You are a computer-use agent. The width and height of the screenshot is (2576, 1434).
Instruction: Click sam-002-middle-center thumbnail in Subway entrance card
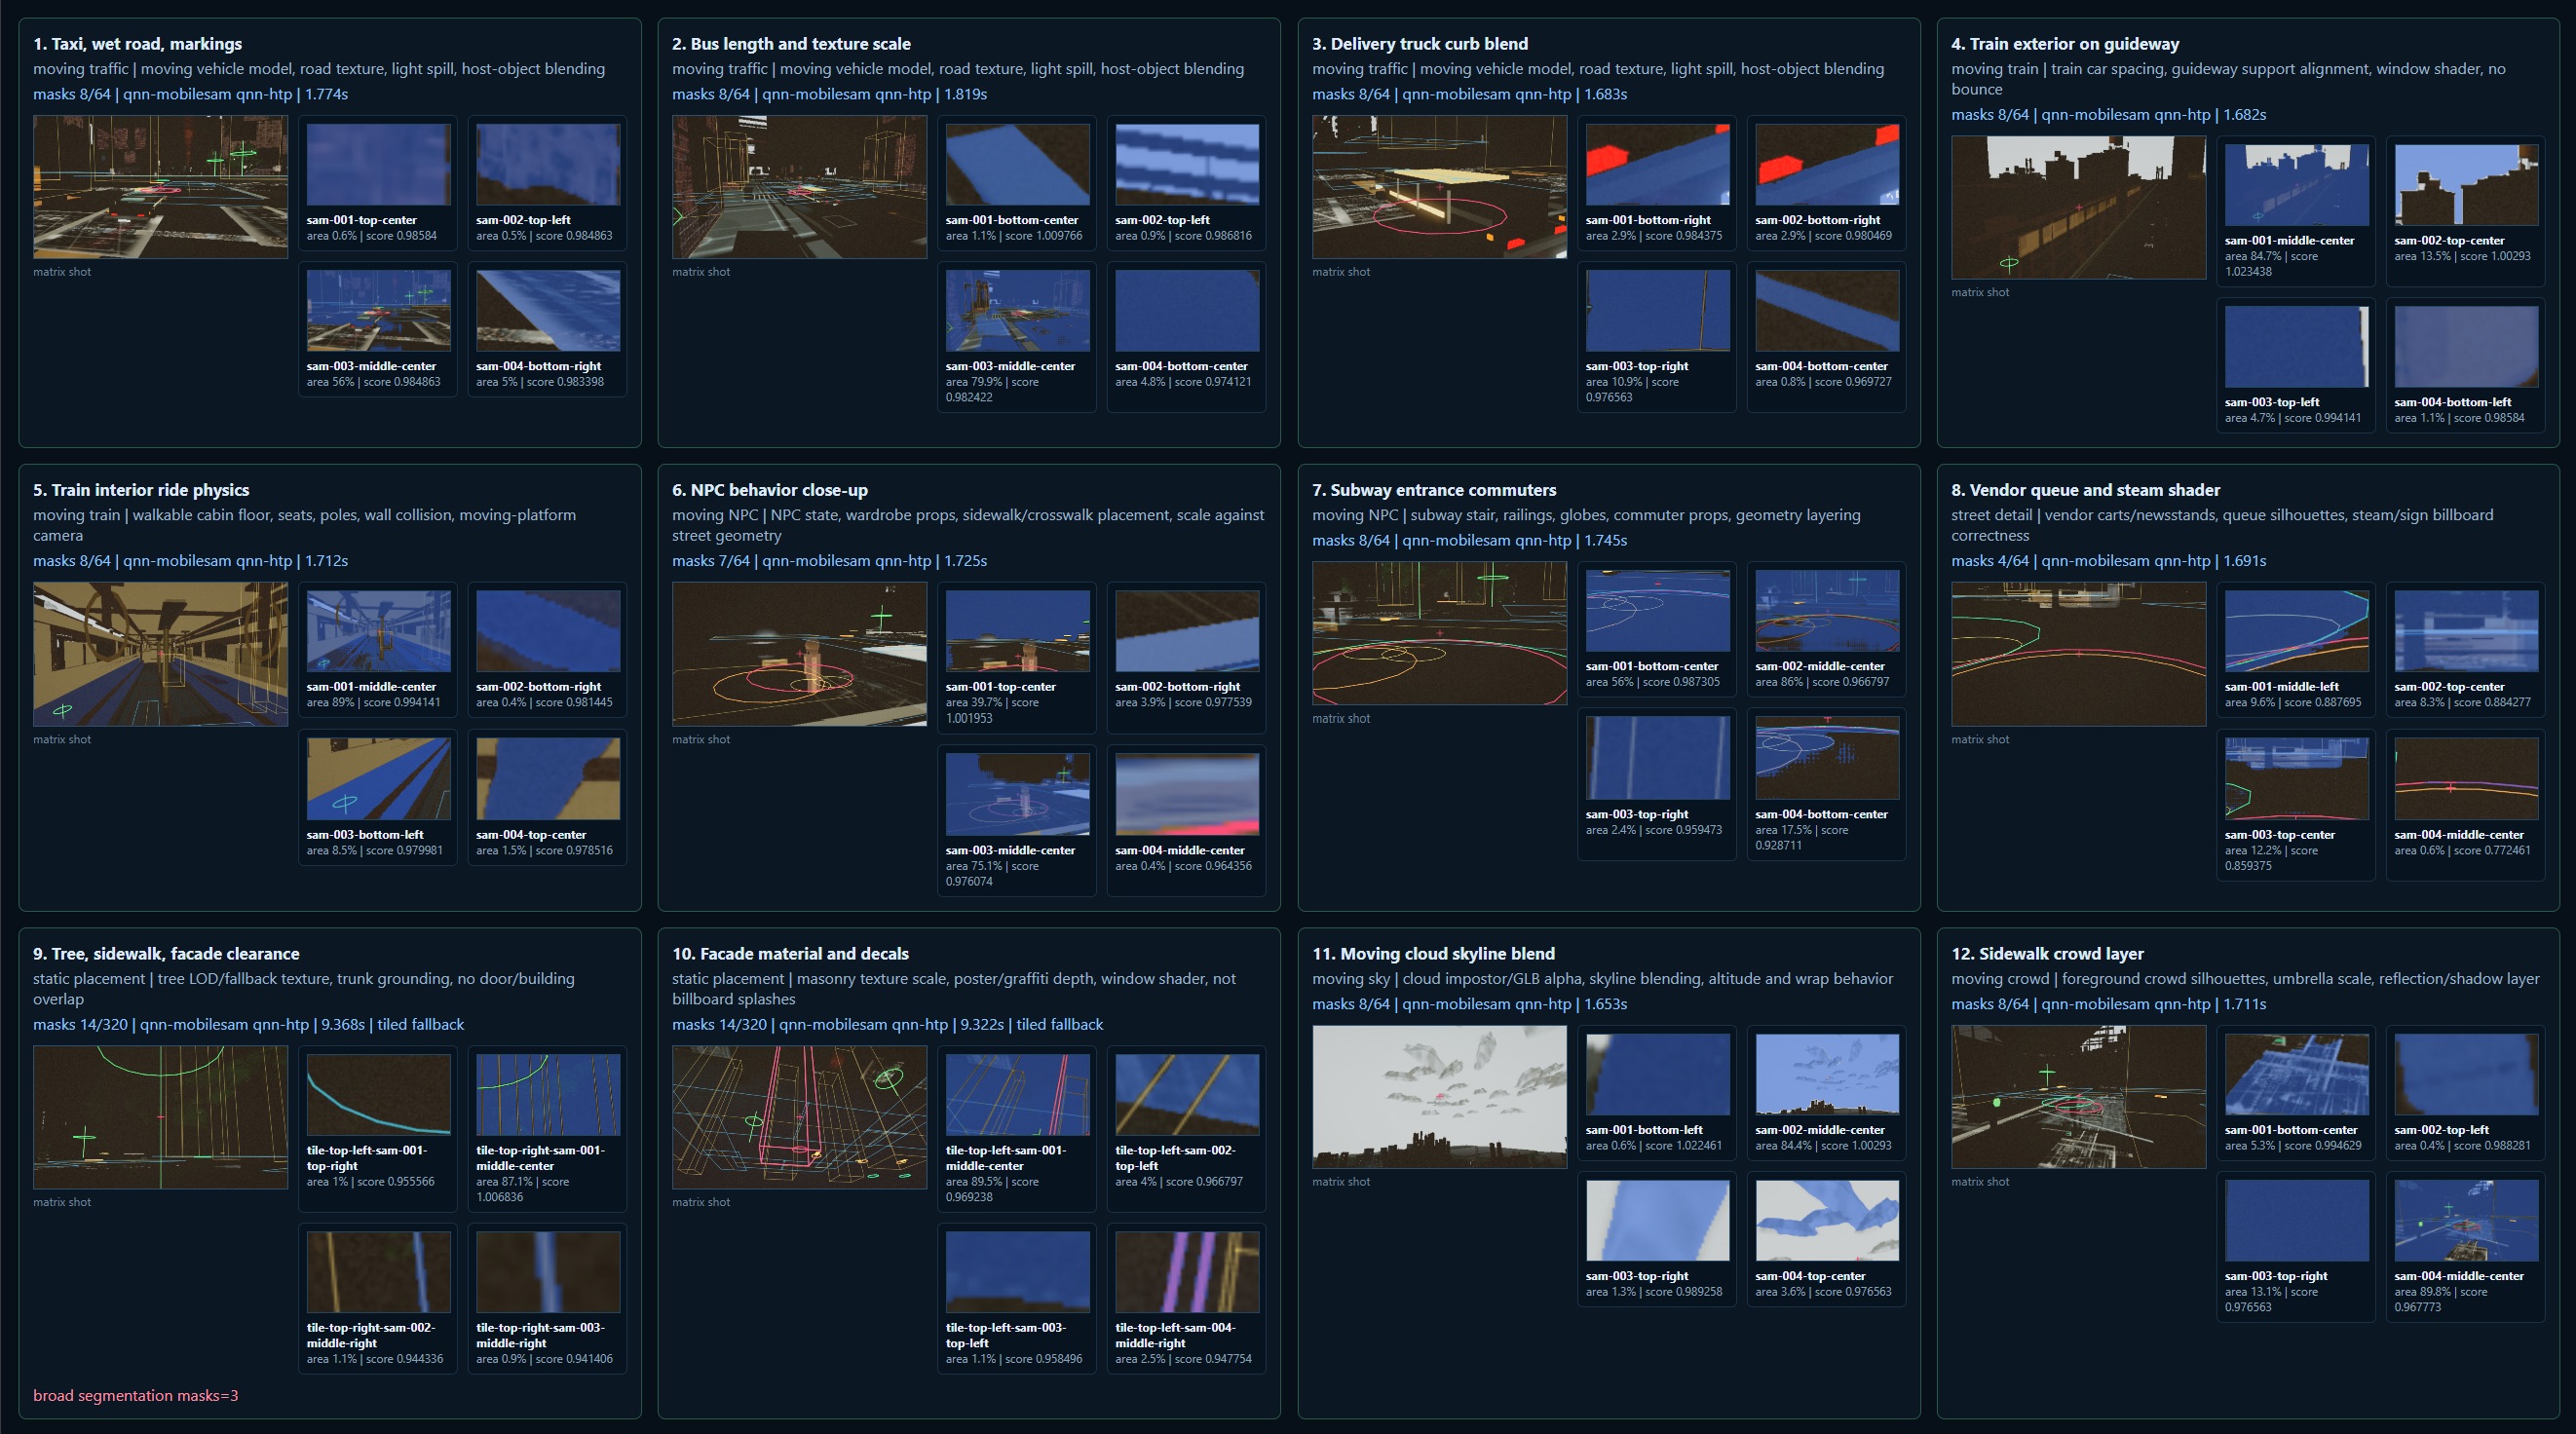click(1827, 611)
